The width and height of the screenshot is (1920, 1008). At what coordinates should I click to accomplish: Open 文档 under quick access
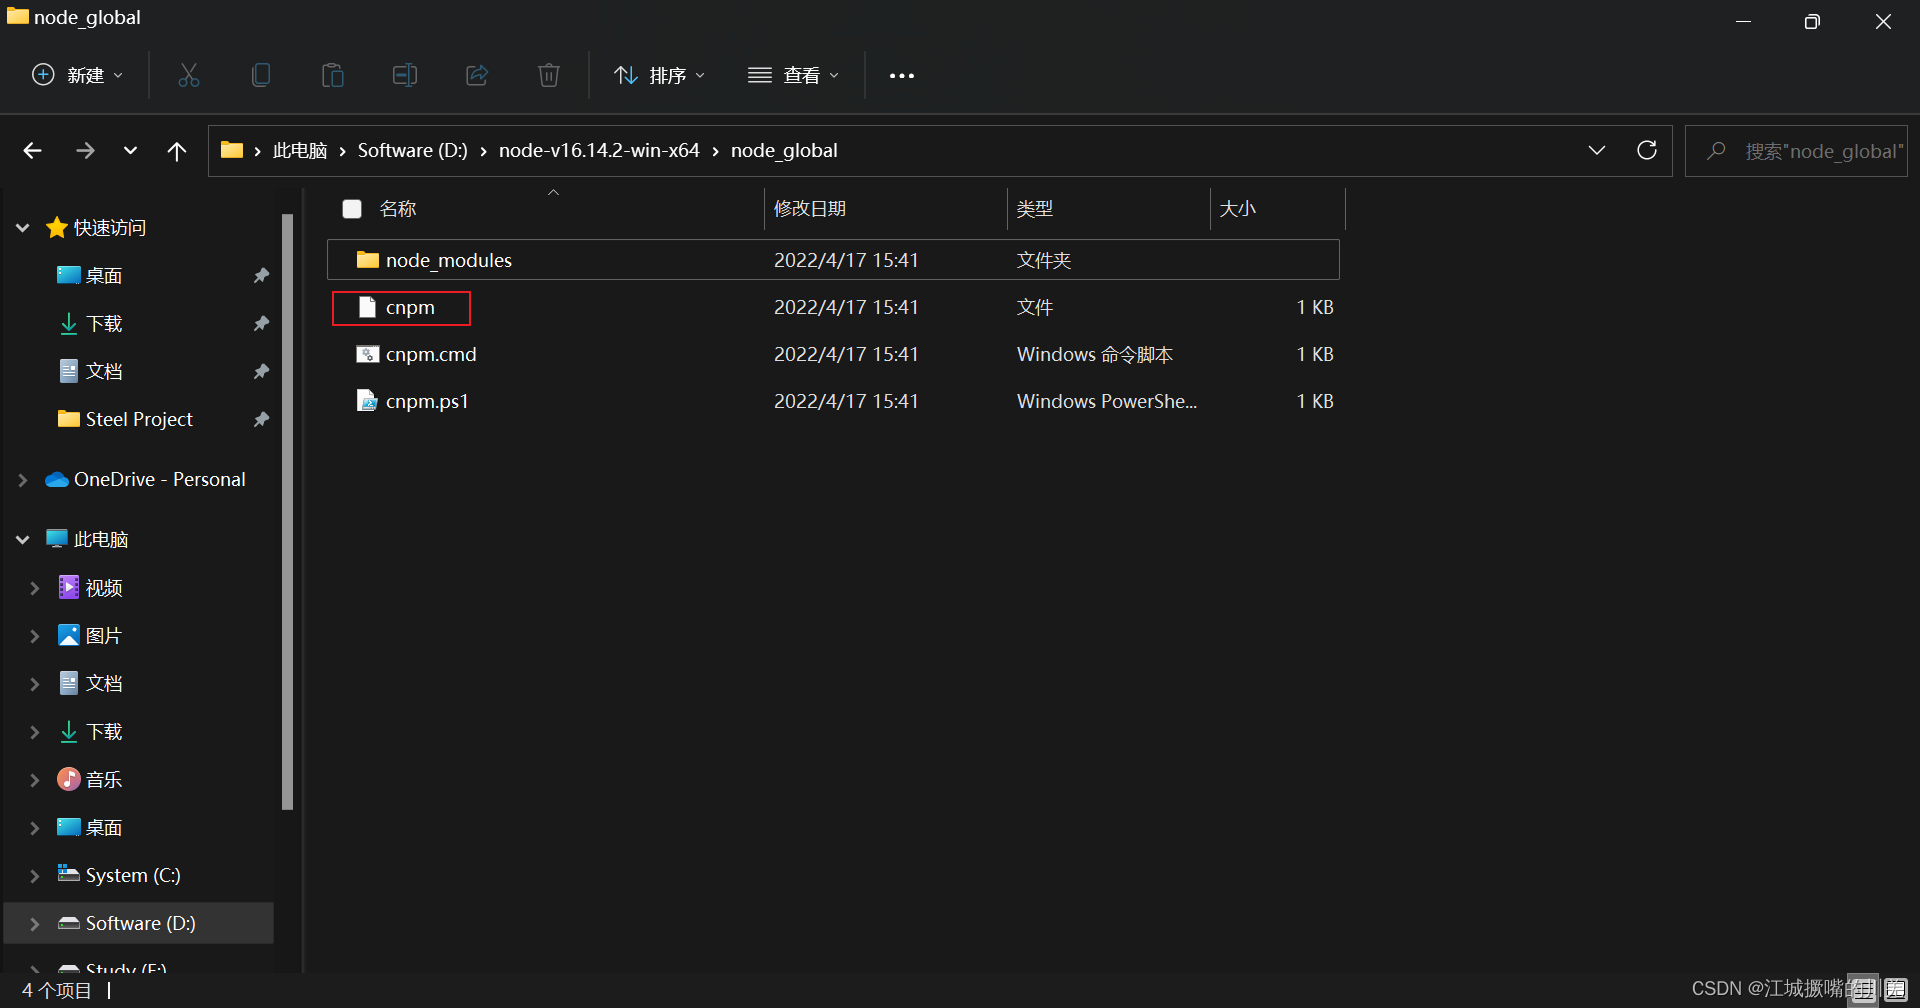click(x=104, y=372)
